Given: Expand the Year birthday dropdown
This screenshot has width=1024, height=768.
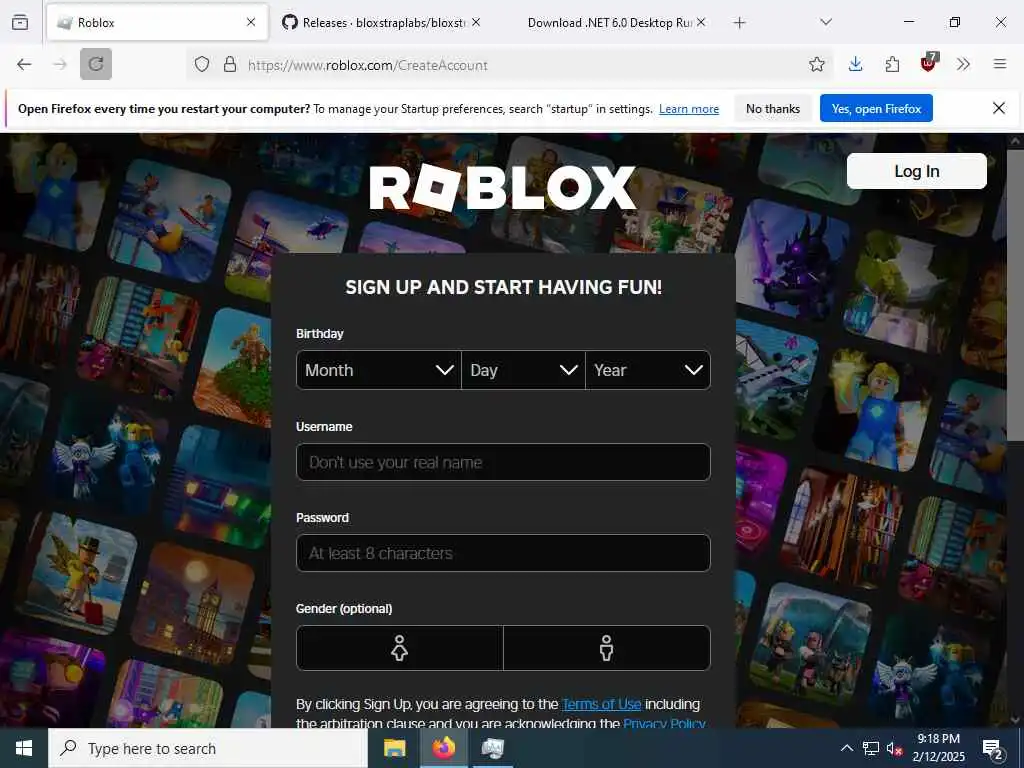Looking at the screenshot, I should tap(648, 370).
